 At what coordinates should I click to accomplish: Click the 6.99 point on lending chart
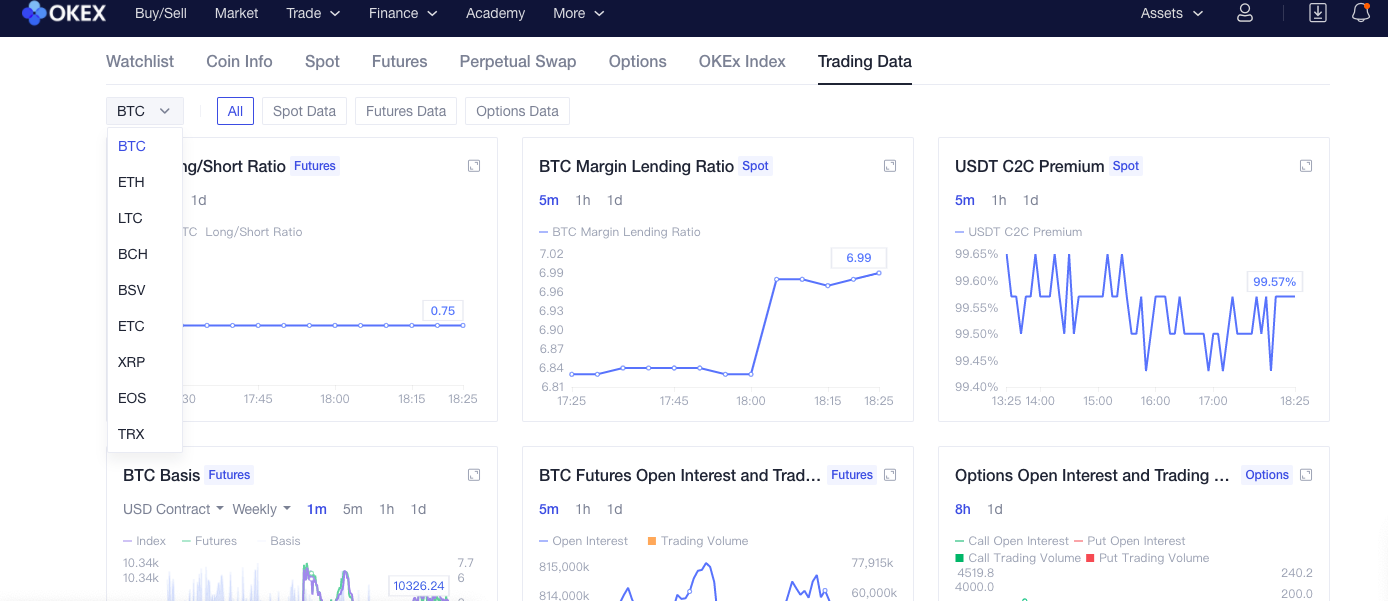click(879, 272)
